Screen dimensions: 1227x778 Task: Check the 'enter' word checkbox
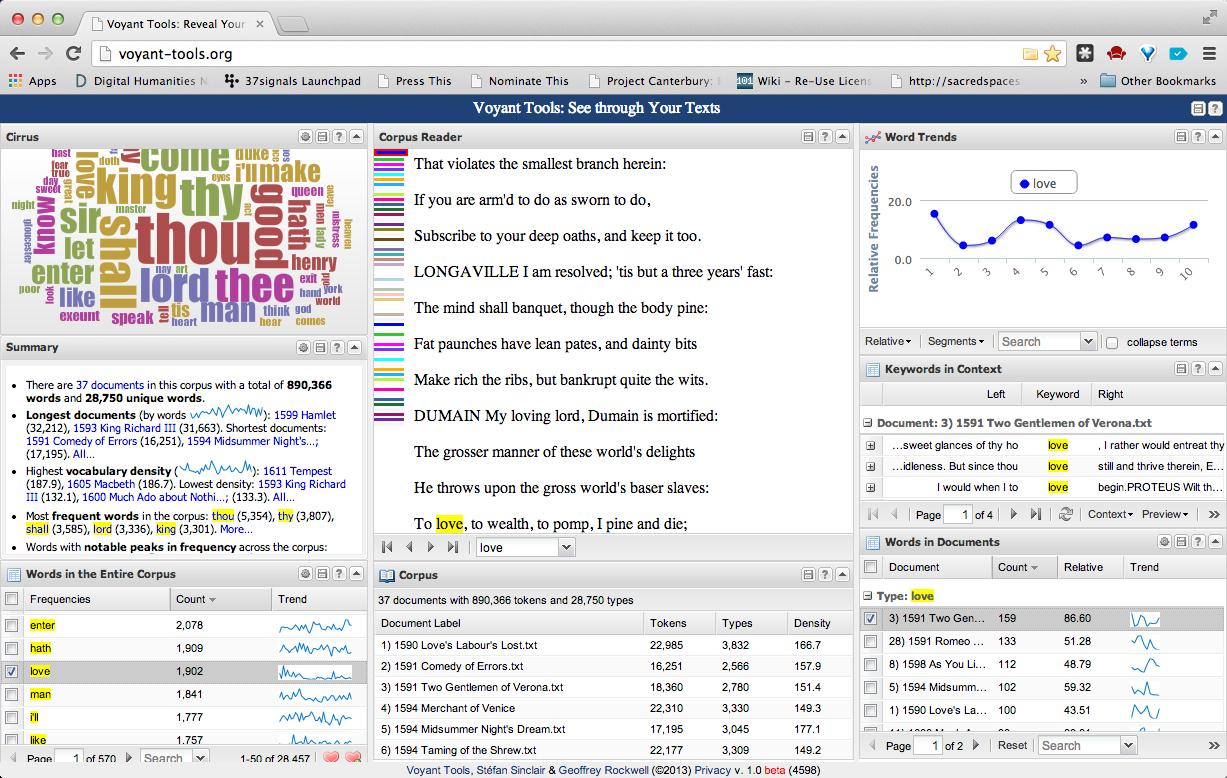(12, 625)
